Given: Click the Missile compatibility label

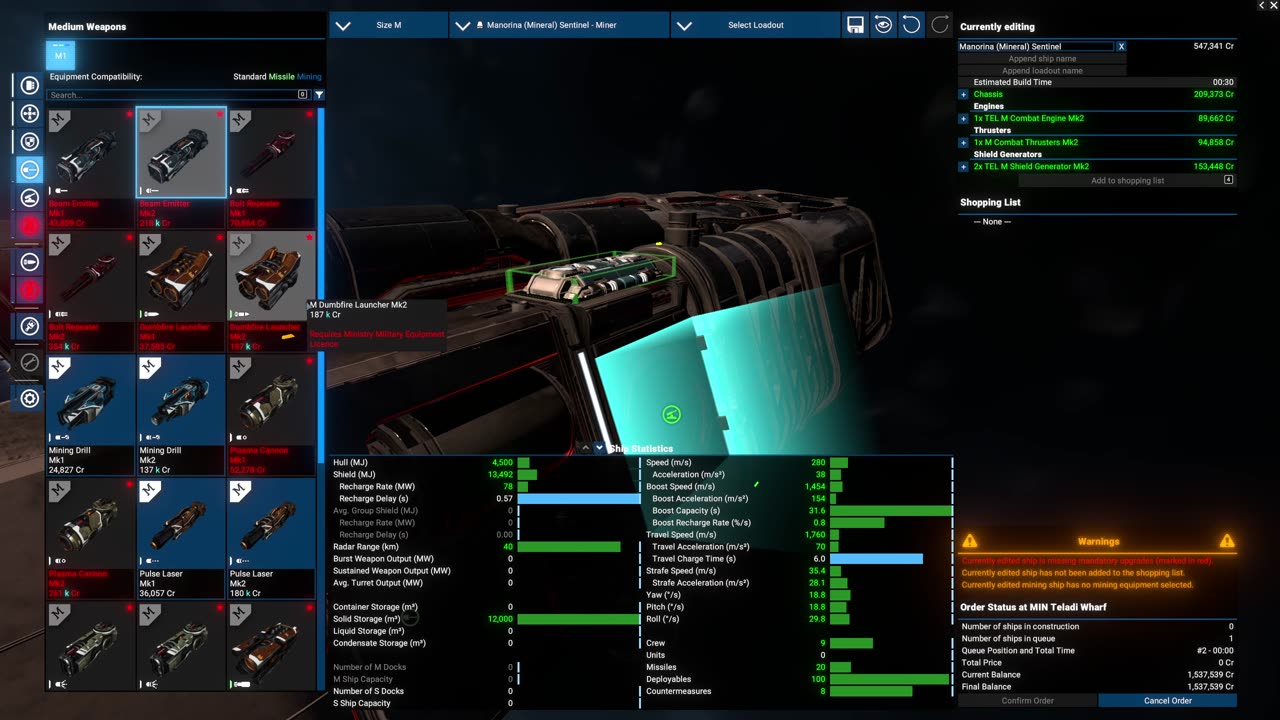Looking at the screenshot, I should (281, 77).
